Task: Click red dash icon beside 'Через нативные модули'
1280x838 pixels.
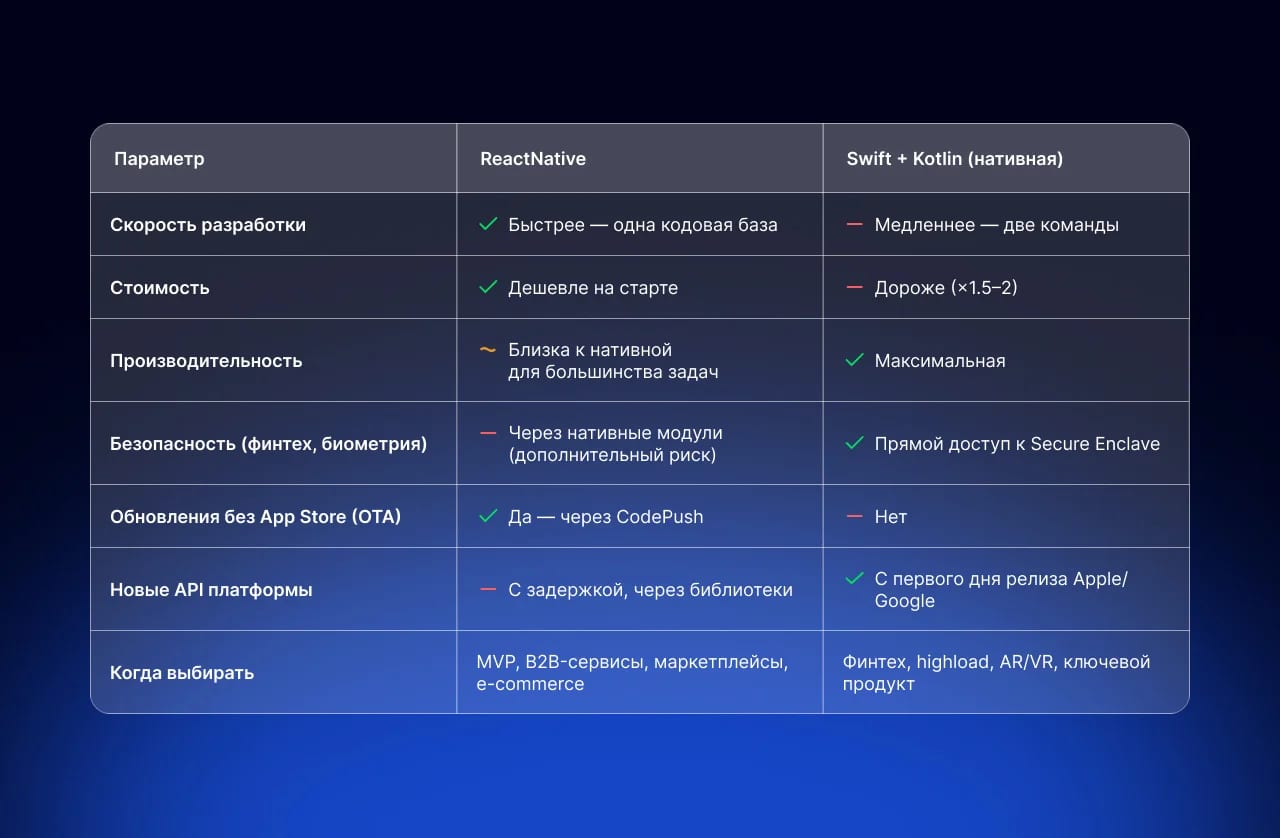Action: (x=488, y=433)
